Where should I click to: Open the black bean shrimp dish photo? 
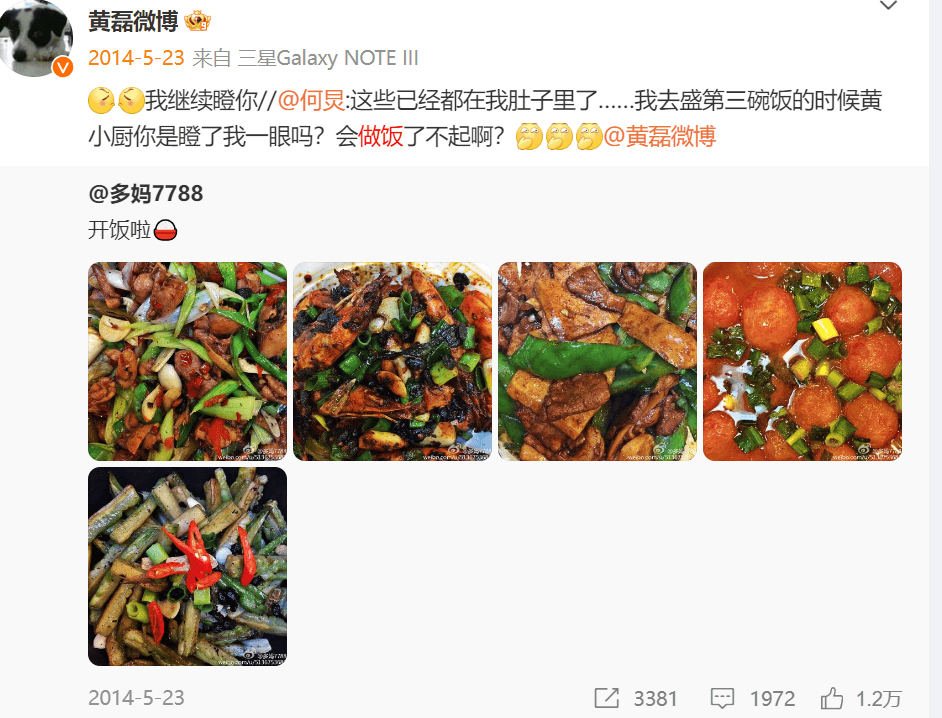tap(392, 361)
